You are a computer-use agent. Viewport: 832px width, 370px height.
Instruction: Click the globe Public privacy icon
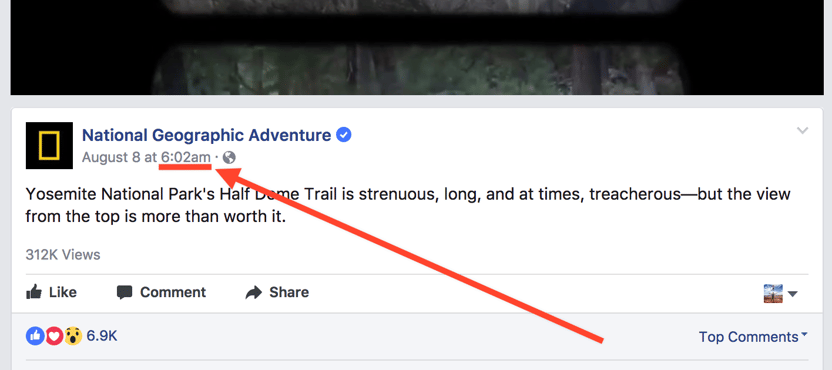(229, 158)
